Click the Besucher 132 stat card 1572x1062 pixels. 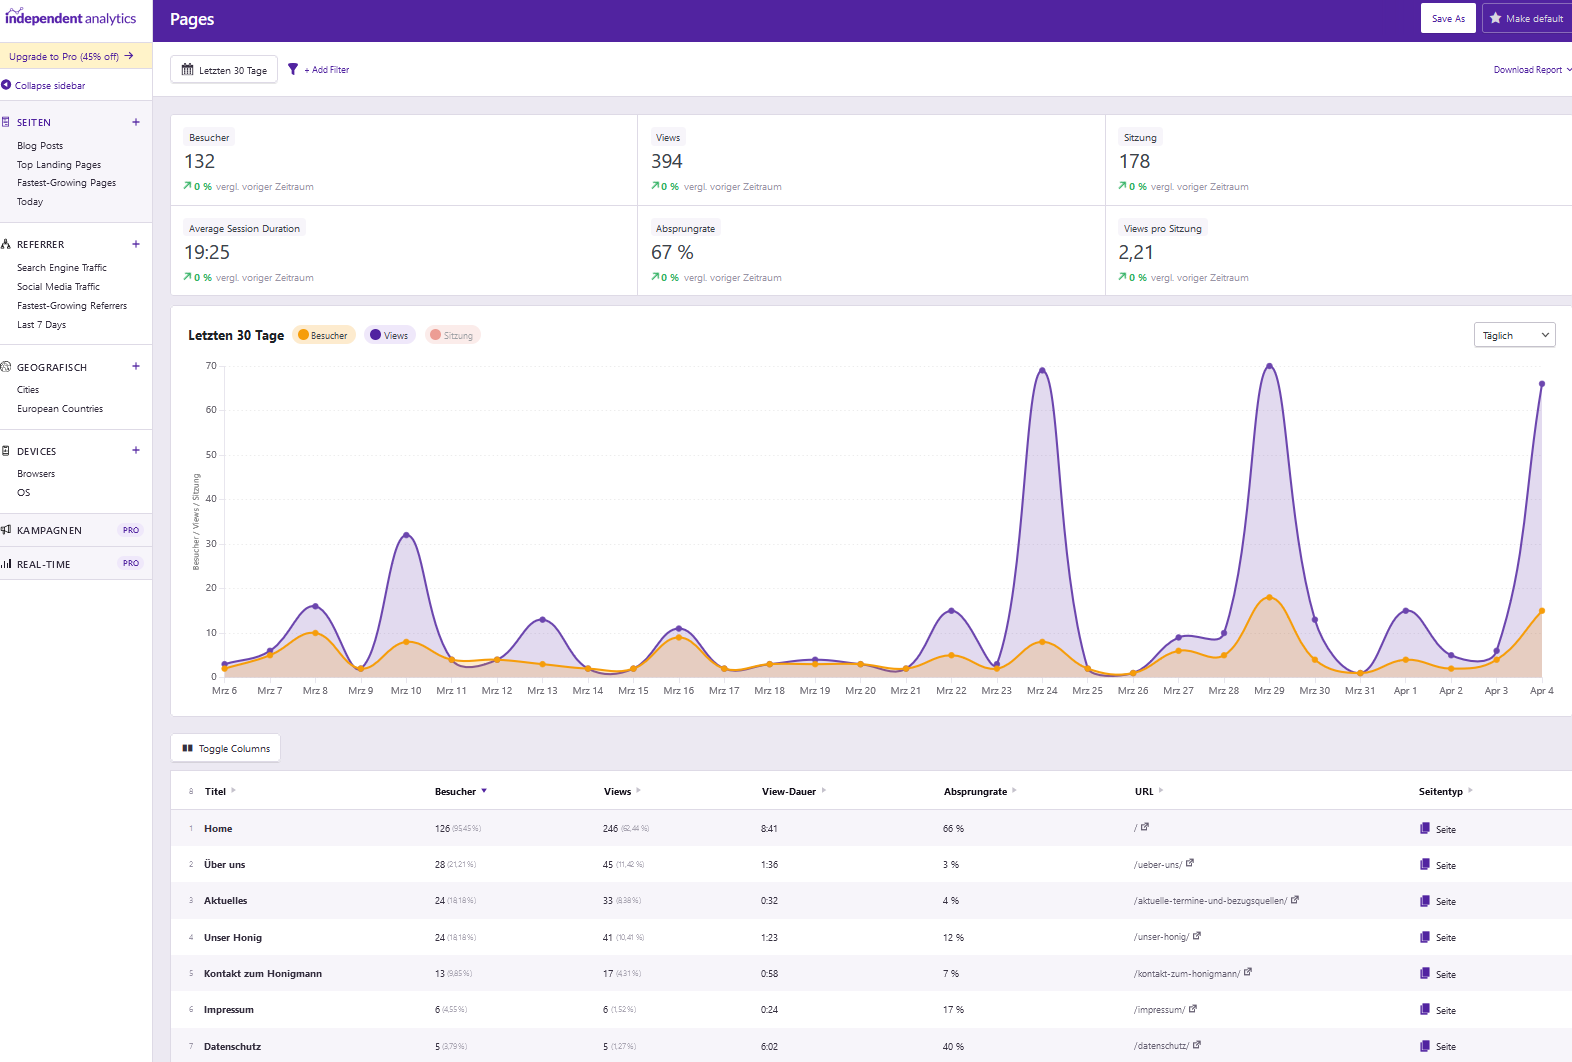404,160
